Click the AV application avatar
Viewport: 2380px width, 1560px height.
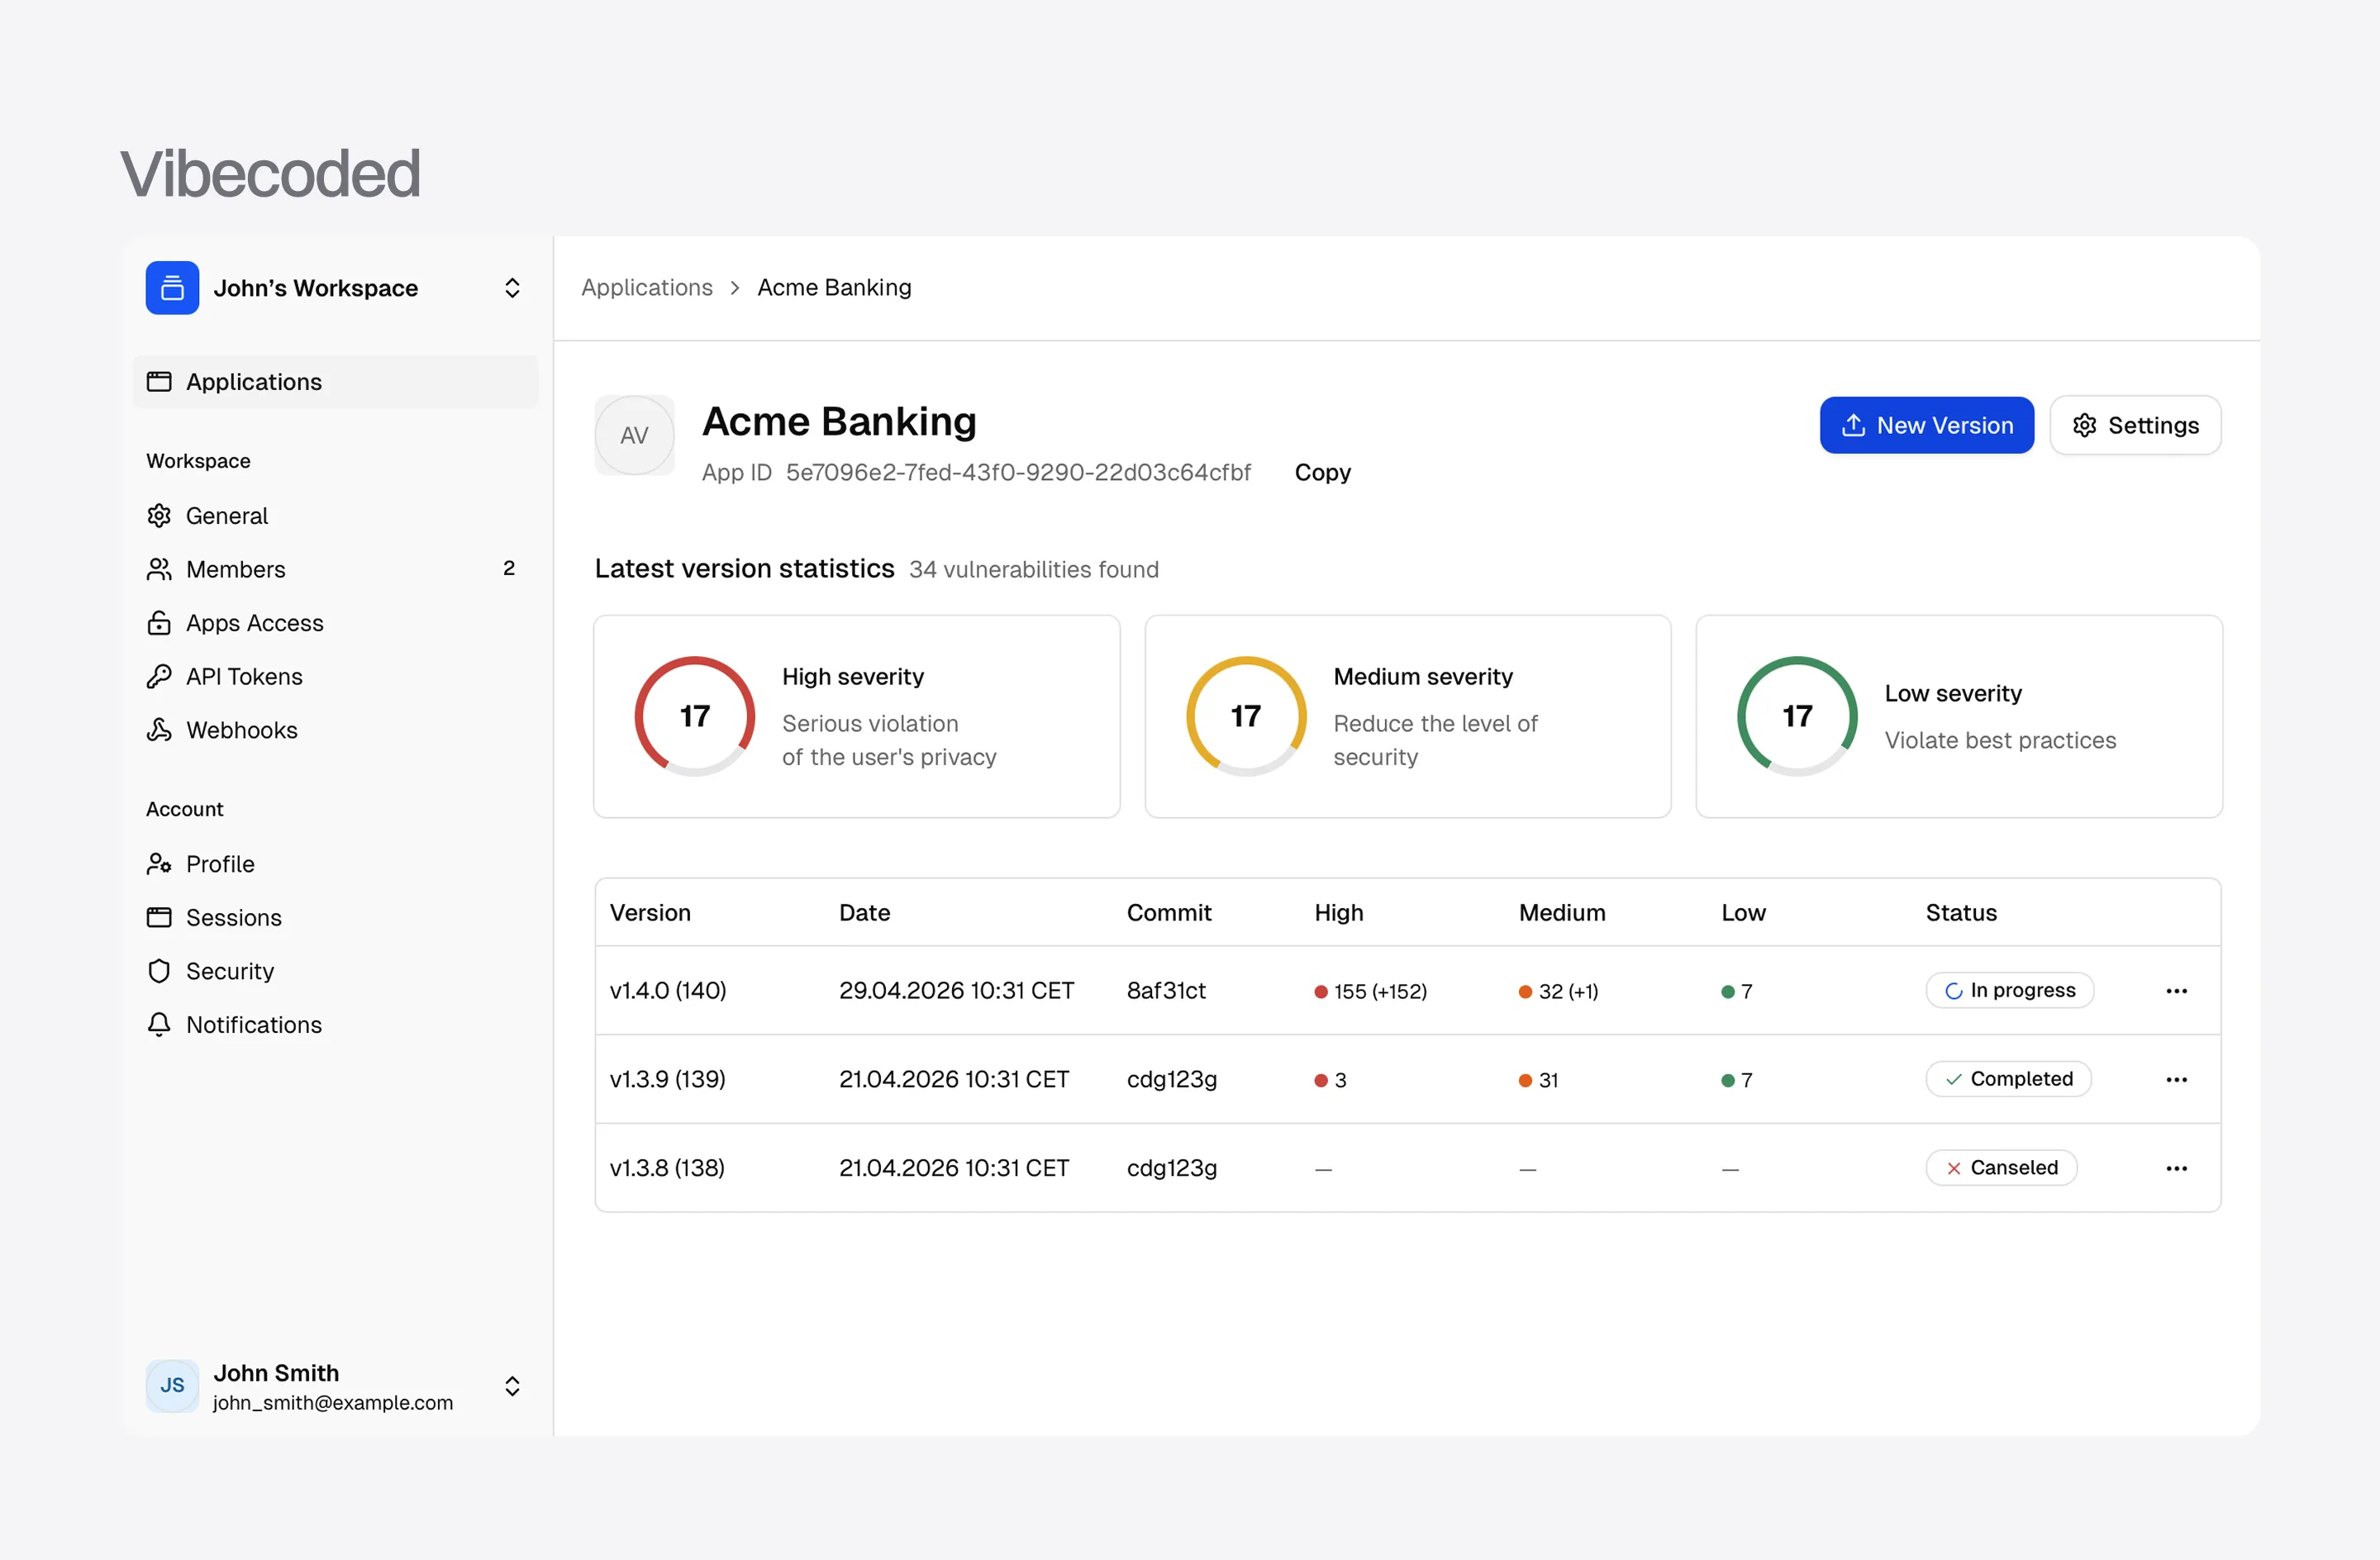pyautogui.click(x=634, y=435)
